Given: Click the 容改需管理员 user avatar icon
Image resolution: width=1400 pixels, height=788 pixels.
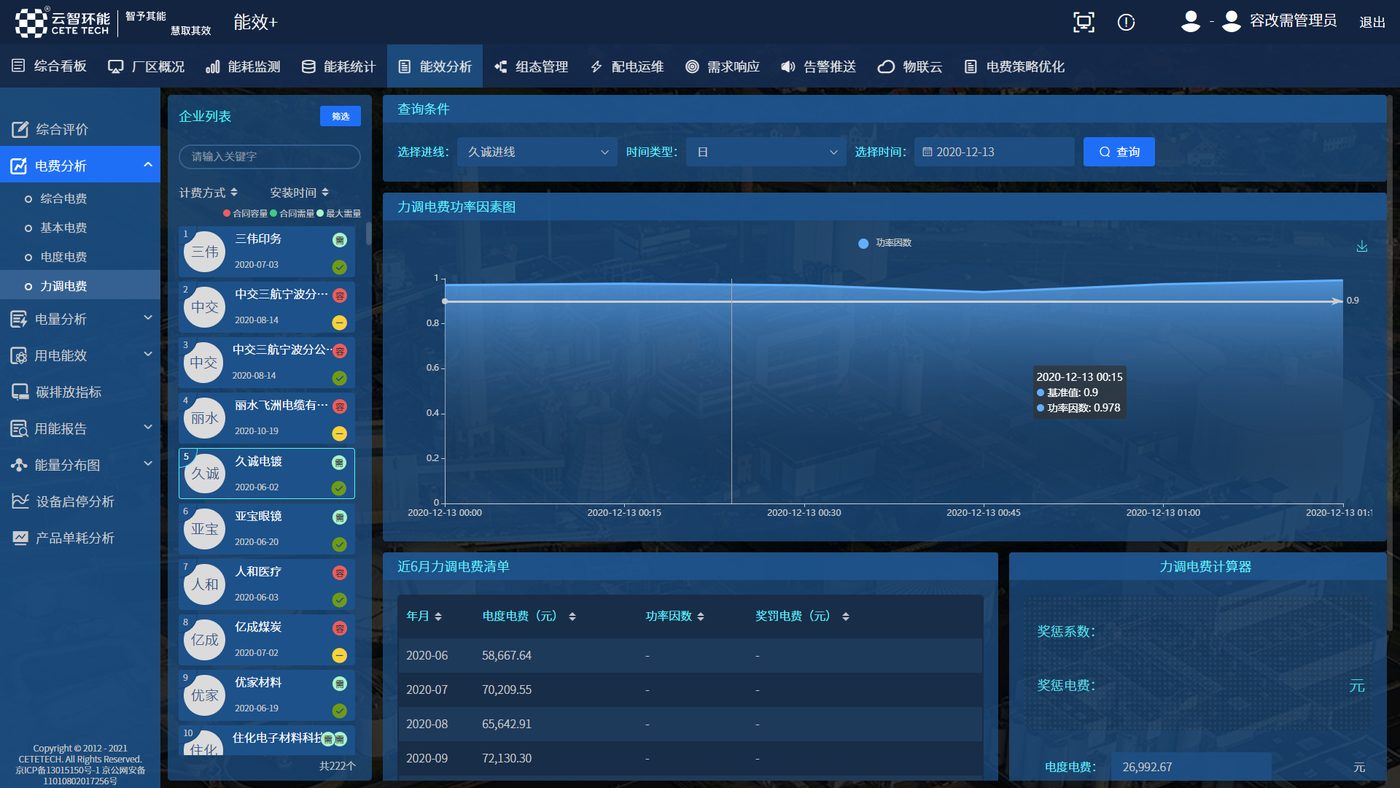Looking at the screenshot, I should click(x=1231, y=21).
